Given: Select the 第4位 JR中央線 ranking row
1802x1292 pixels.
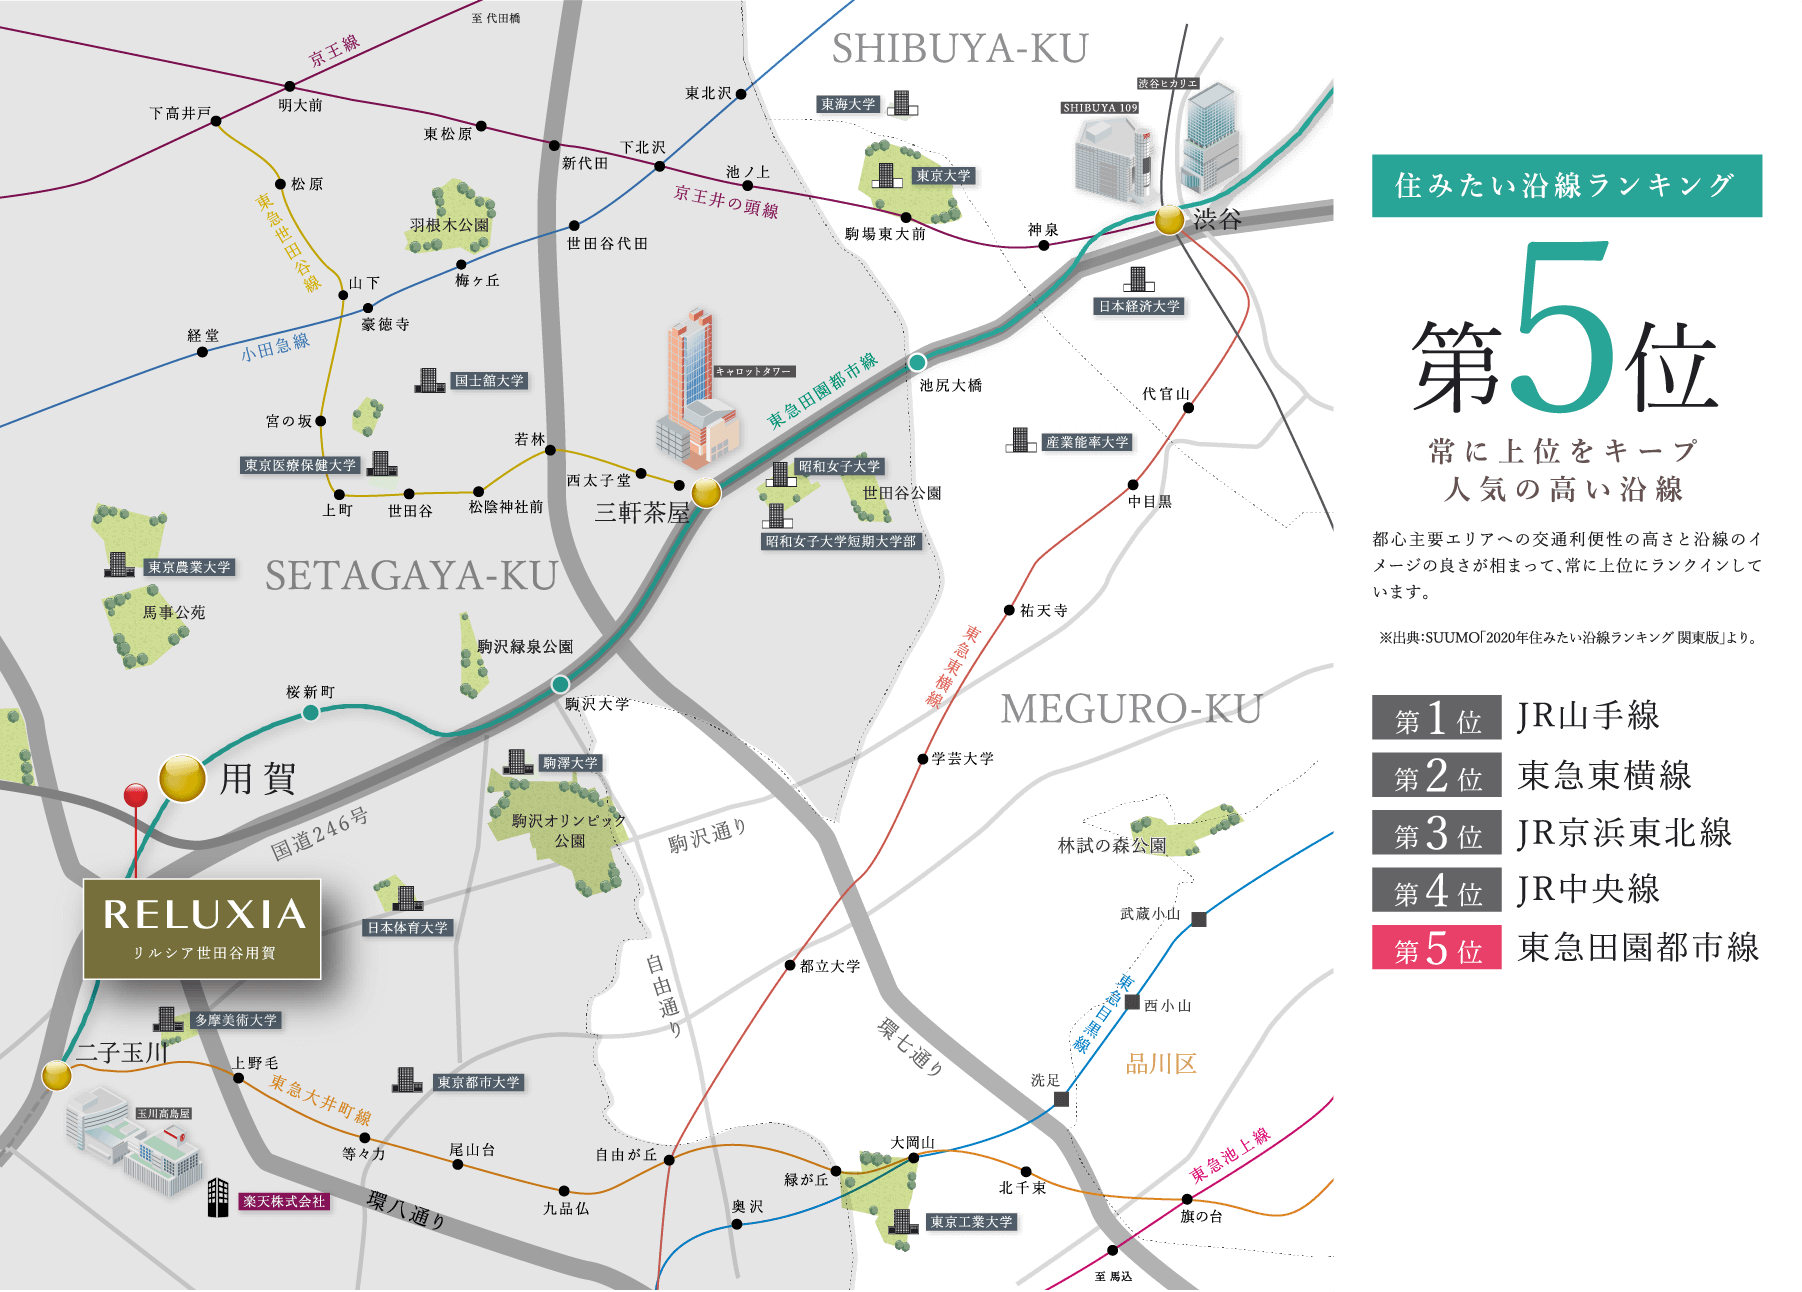Looking at the screenshot, I should (1516, 889).
